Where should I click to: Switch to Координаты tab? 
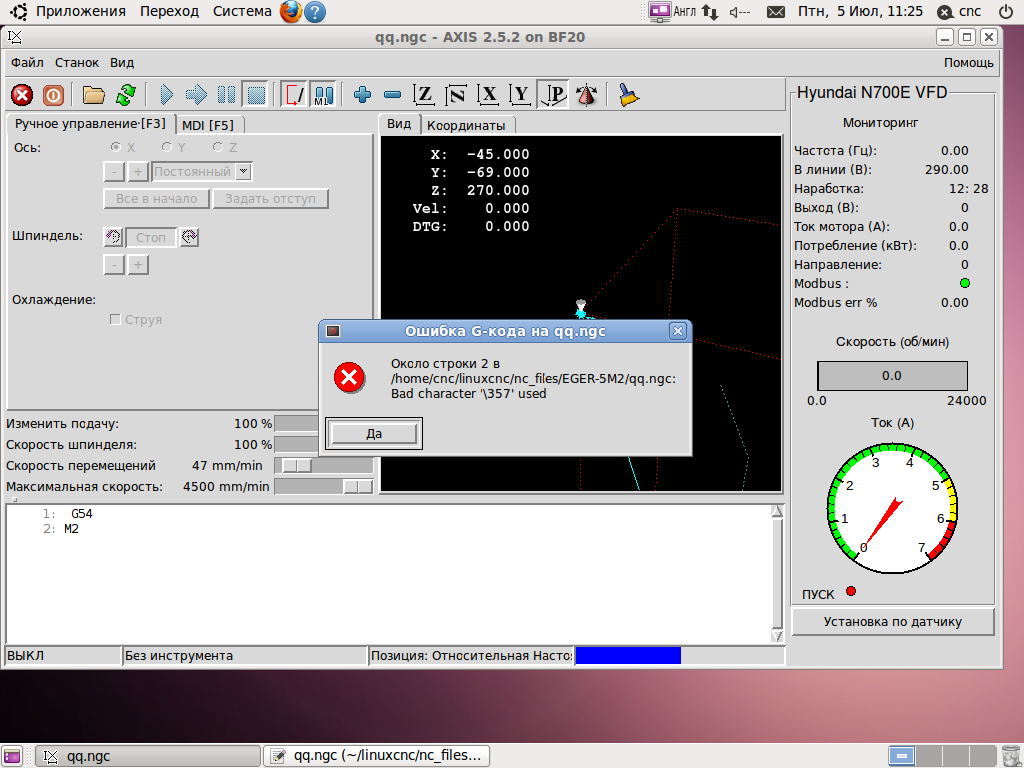[x=466, y=125]
